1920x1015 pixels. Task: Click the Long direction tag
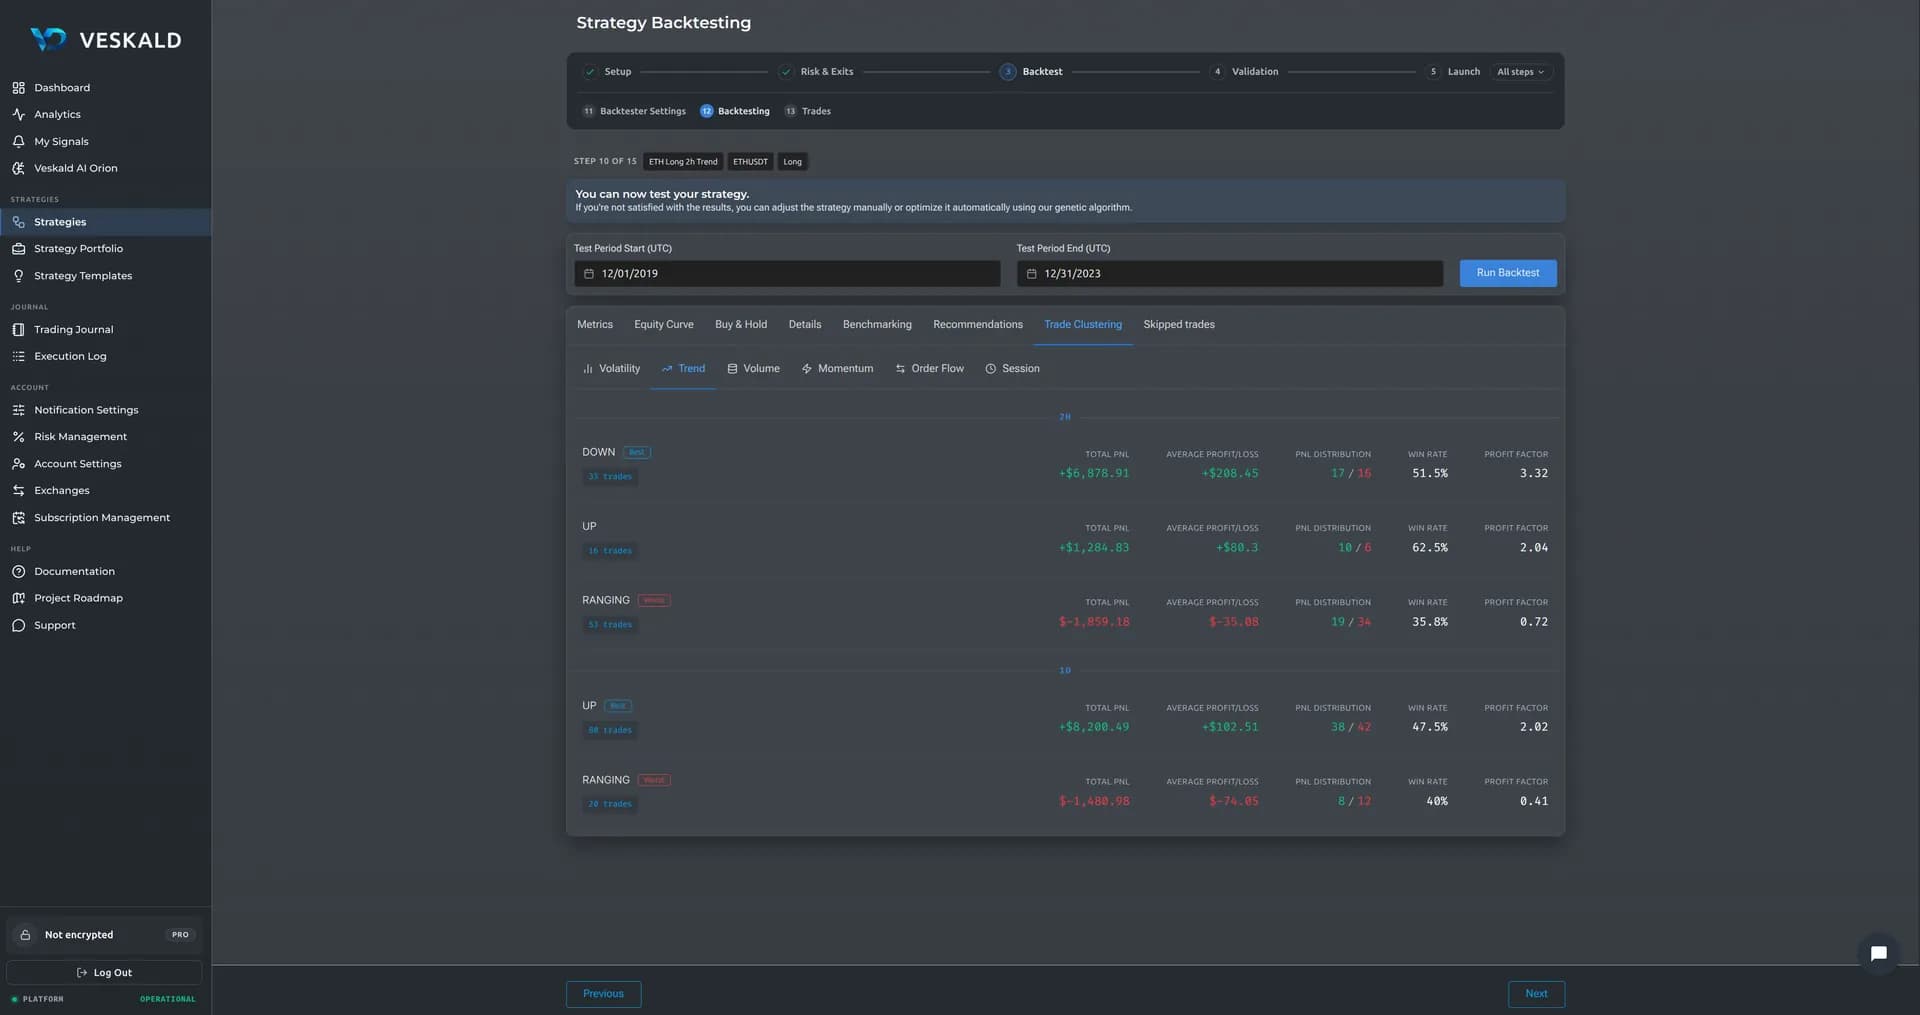(x=793, y=162)
